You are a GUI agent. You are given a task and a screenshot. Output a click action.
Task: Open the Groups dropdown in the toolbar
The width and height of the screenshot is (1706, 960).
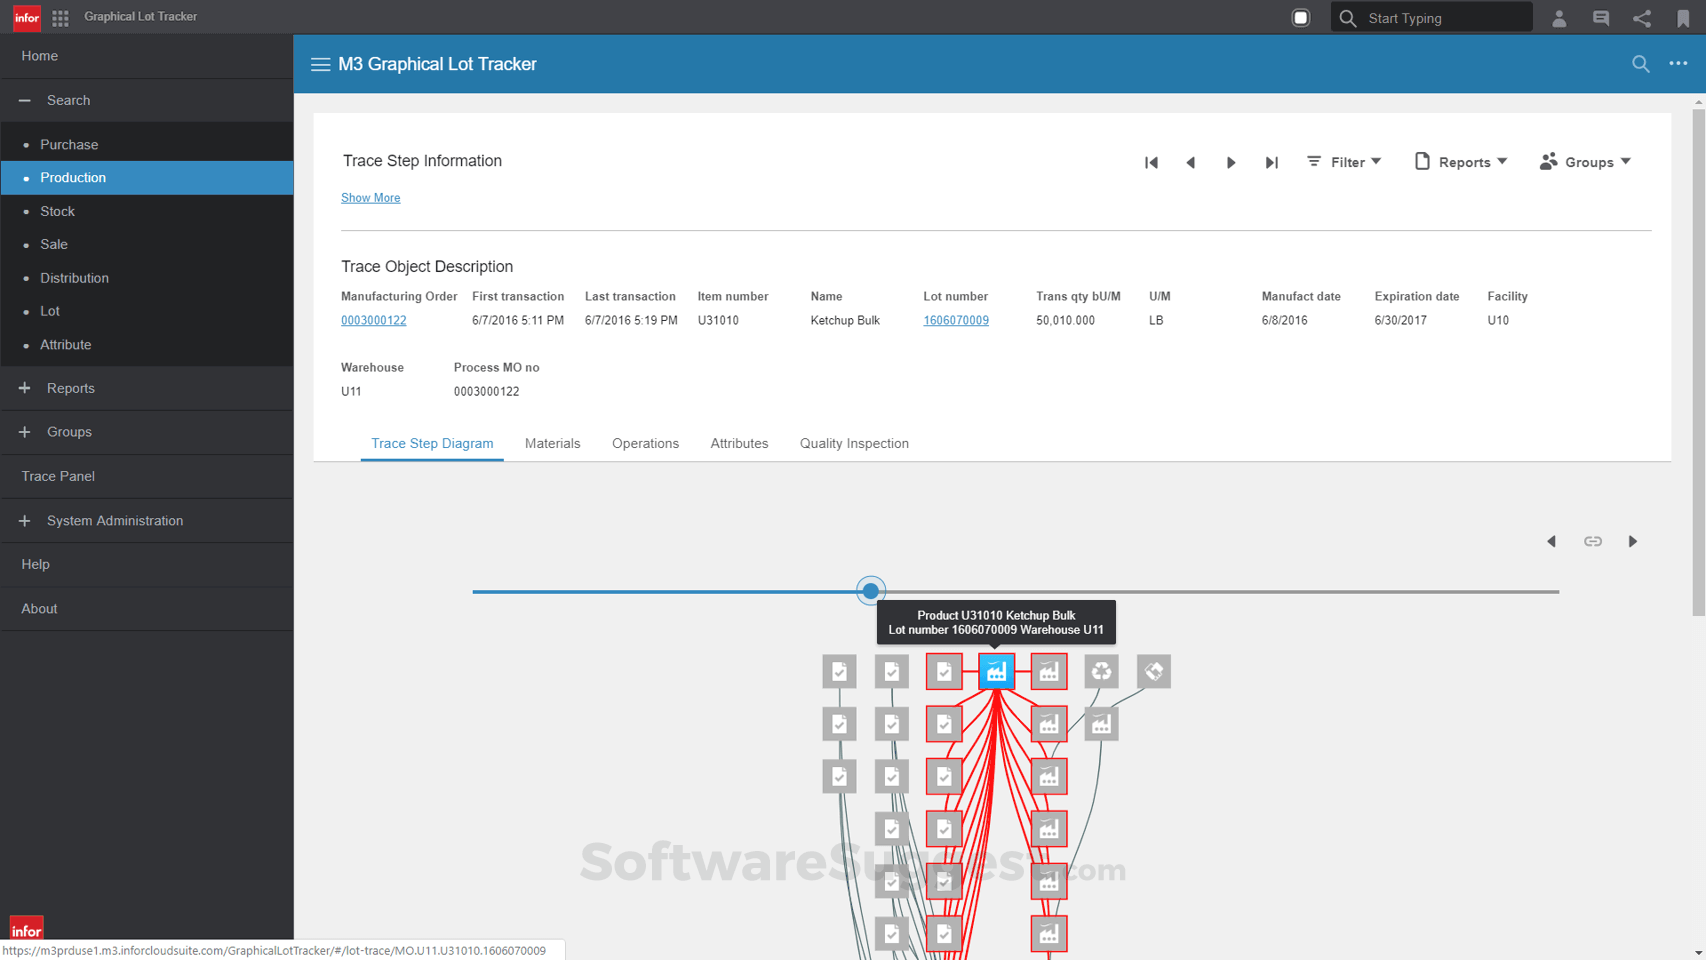tap(1586, 162)
